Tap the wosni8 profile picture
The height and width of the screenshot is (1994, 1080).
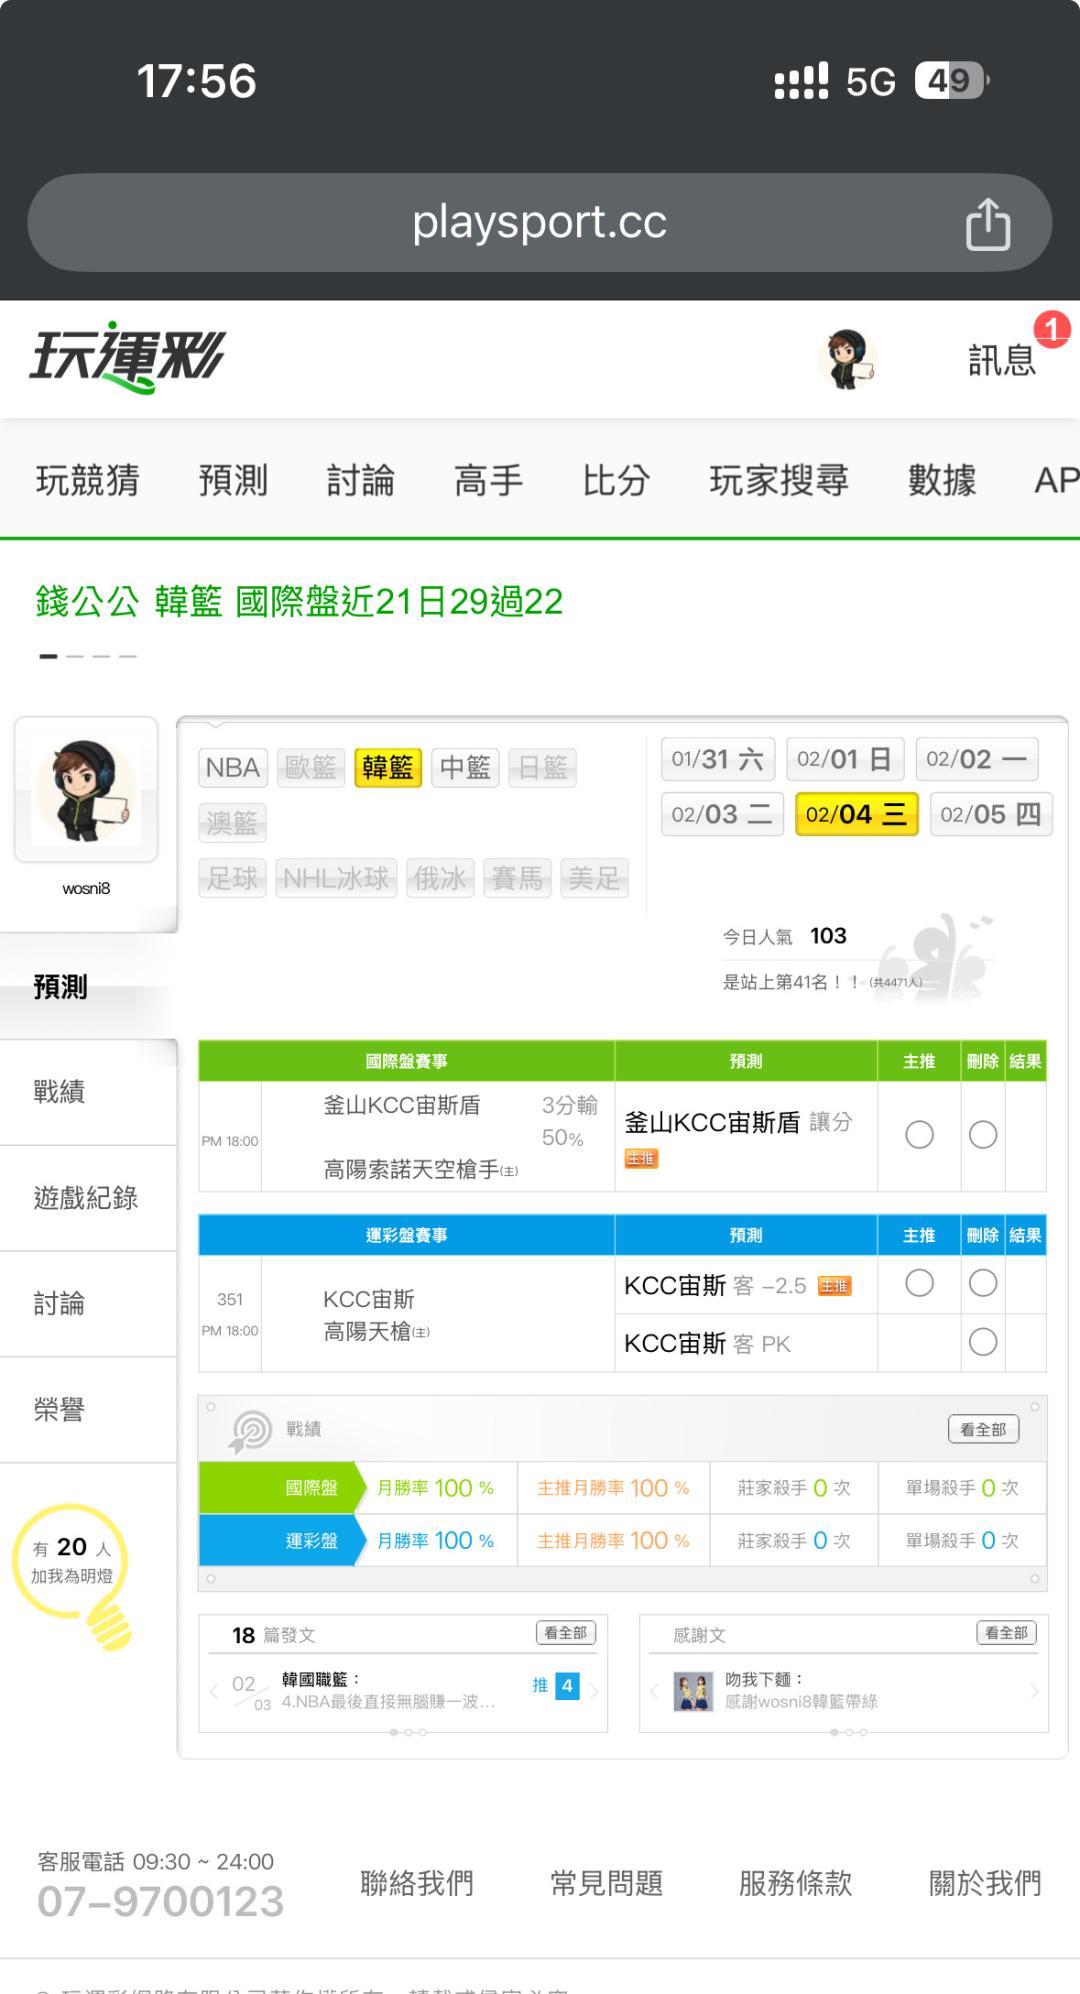click(86, 790)
